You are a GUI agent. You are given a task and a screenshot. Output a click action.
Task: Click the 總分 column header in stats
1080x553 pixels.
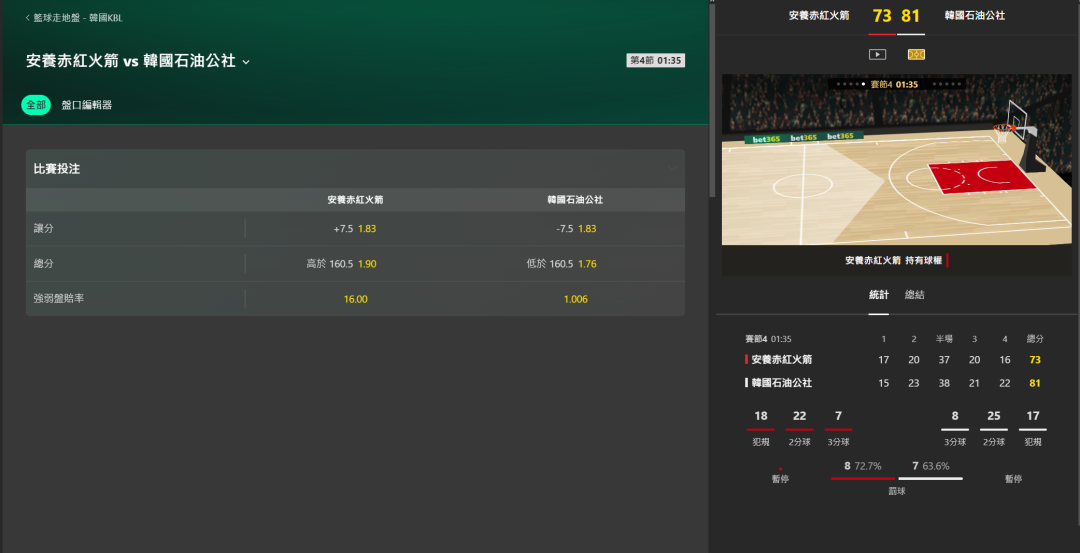pyautogui.click(x=1035, y=339)
